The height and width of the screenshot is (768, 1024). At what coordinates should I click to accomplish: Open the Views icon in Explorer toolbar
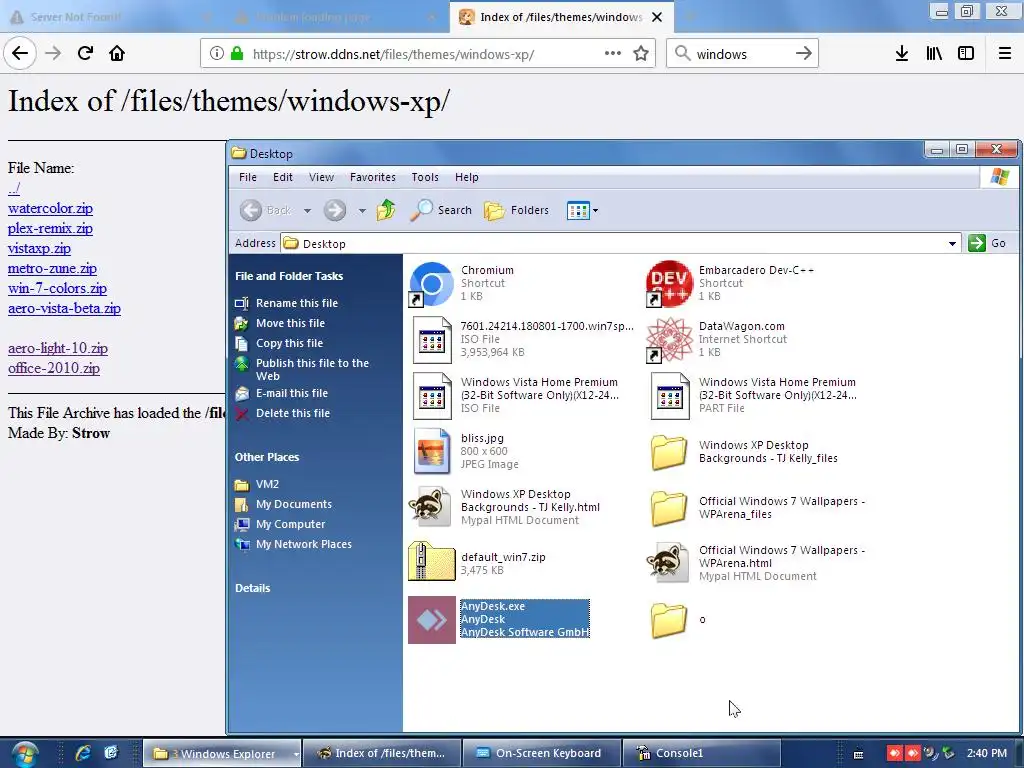[578, 210]
